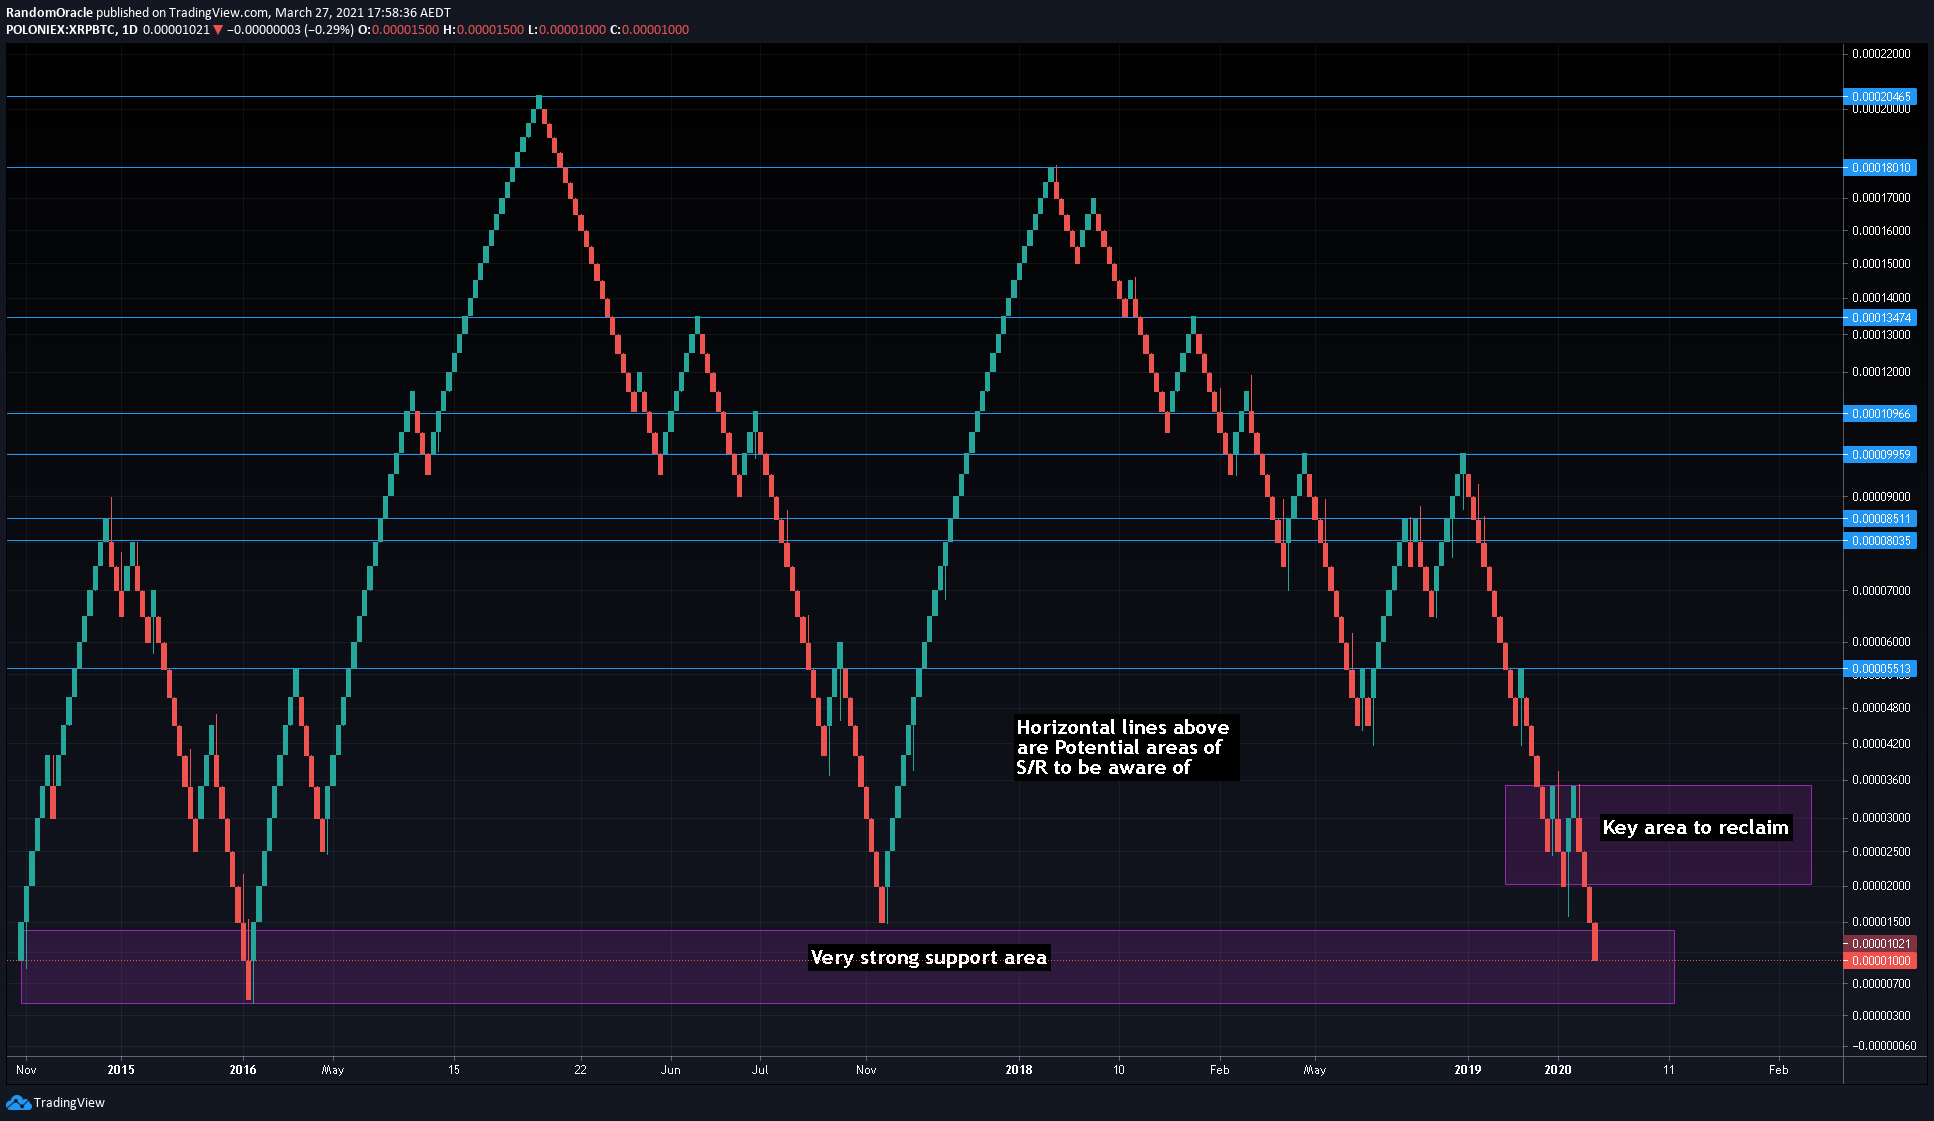The image size is (1934, 1121).
Task: Click the 0.00001021 current price label
Action: coord(1880,944)
